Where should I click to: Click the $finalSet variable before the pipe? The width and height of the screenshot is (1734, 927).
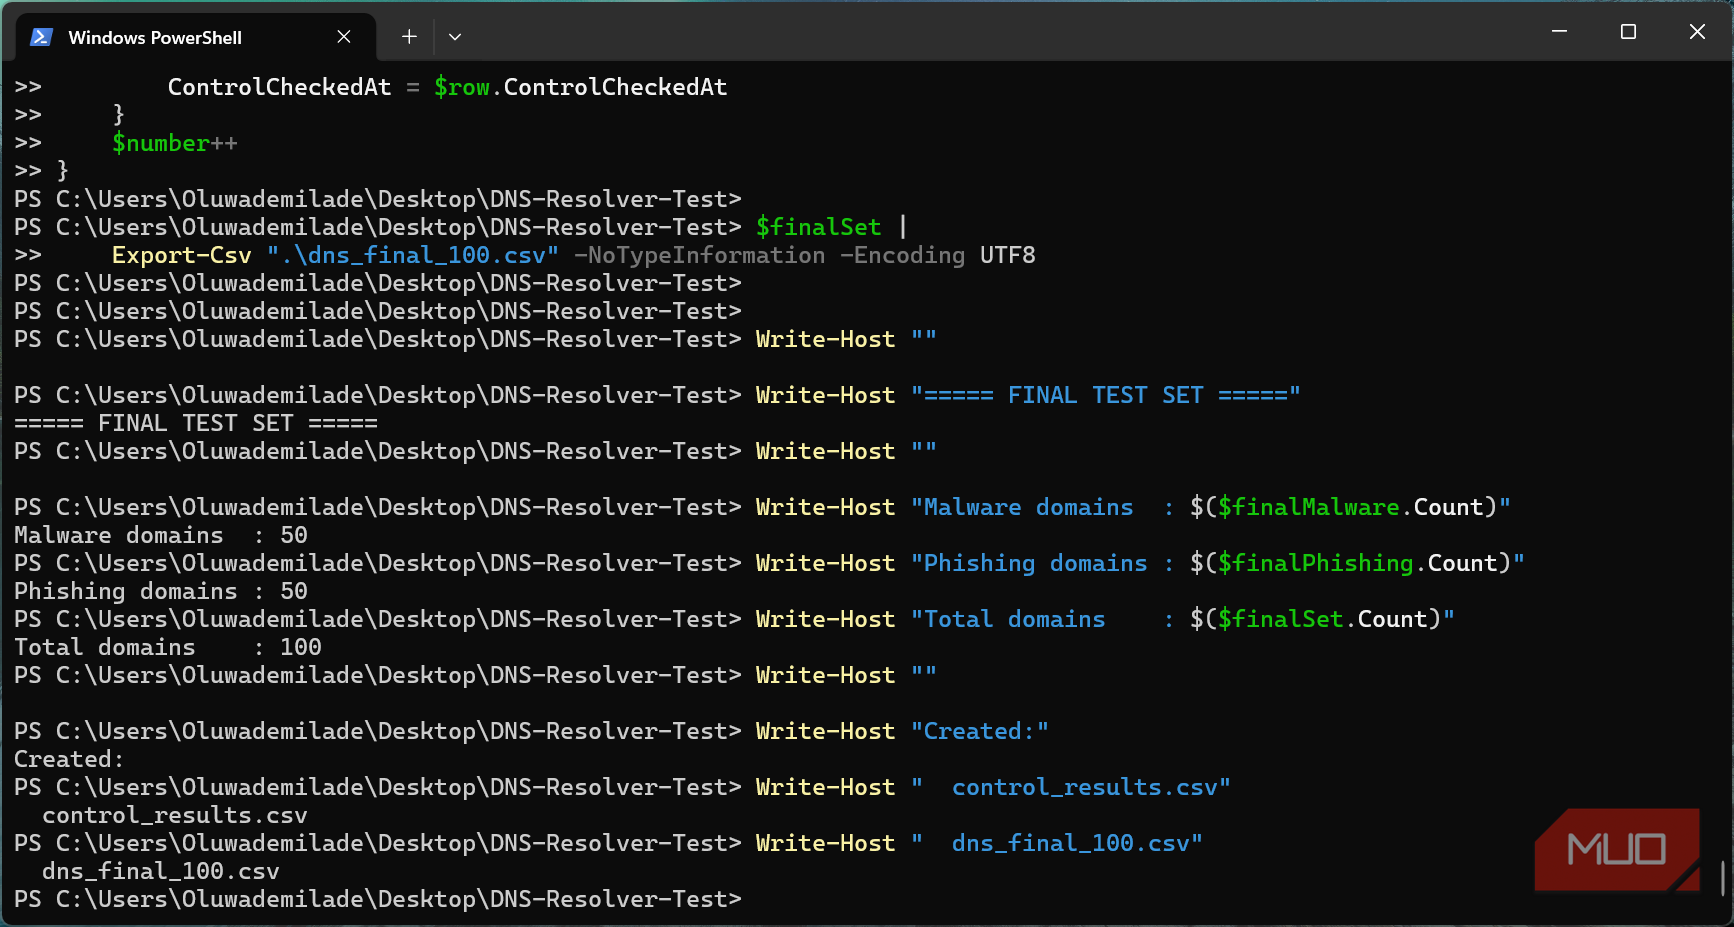[819, 227]
